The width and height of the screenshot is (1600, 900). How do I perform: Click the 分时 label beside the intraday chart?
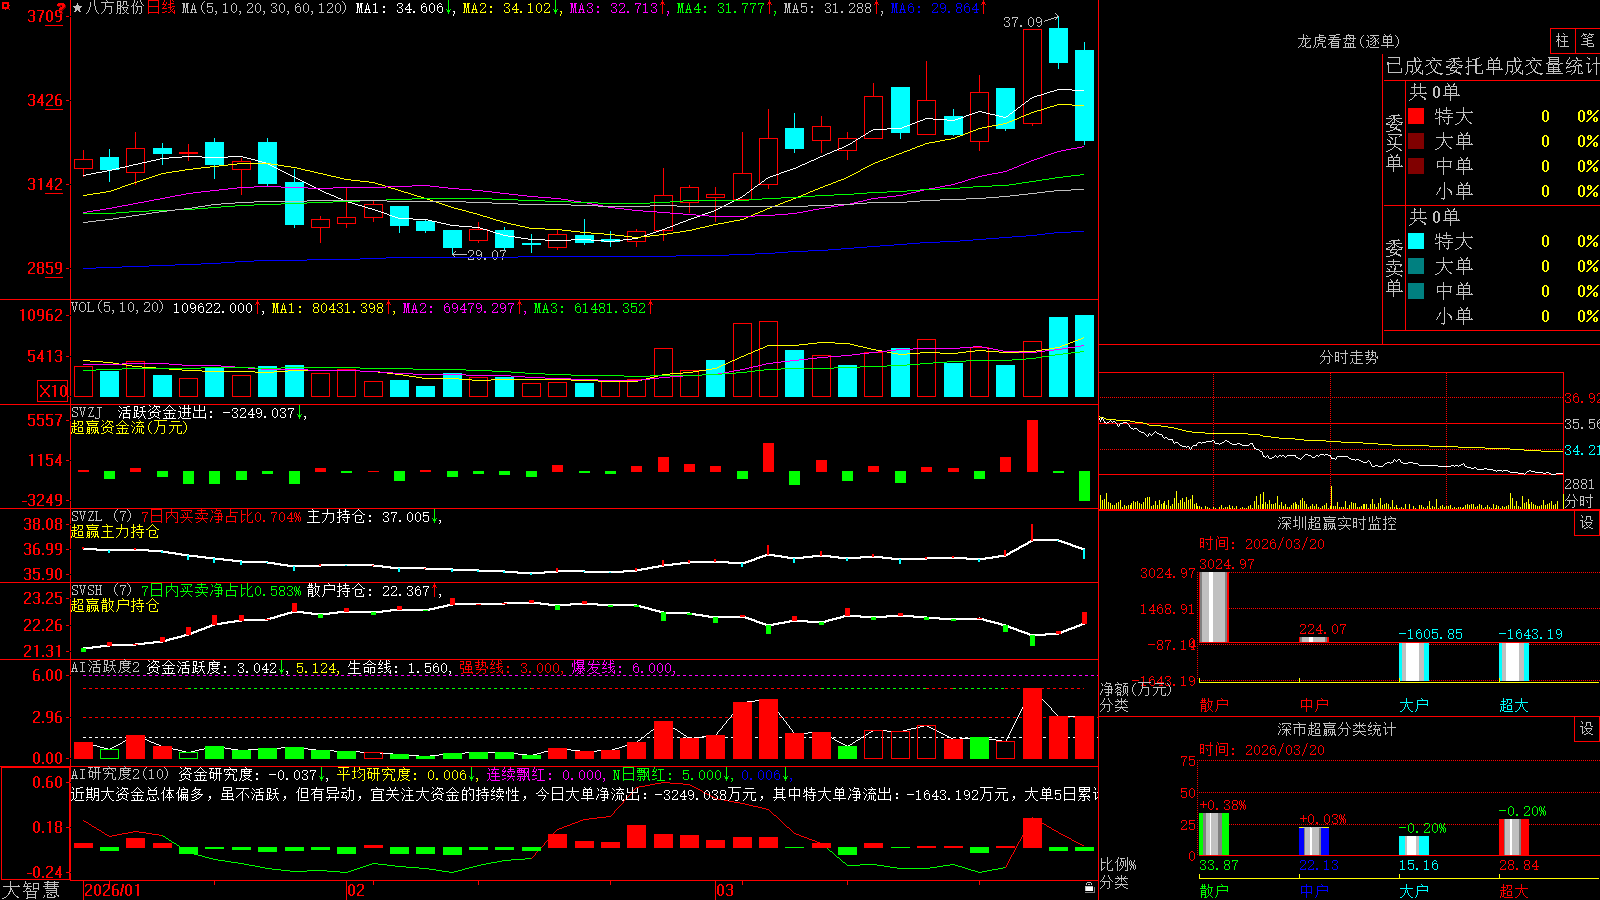click(1578, 501)
